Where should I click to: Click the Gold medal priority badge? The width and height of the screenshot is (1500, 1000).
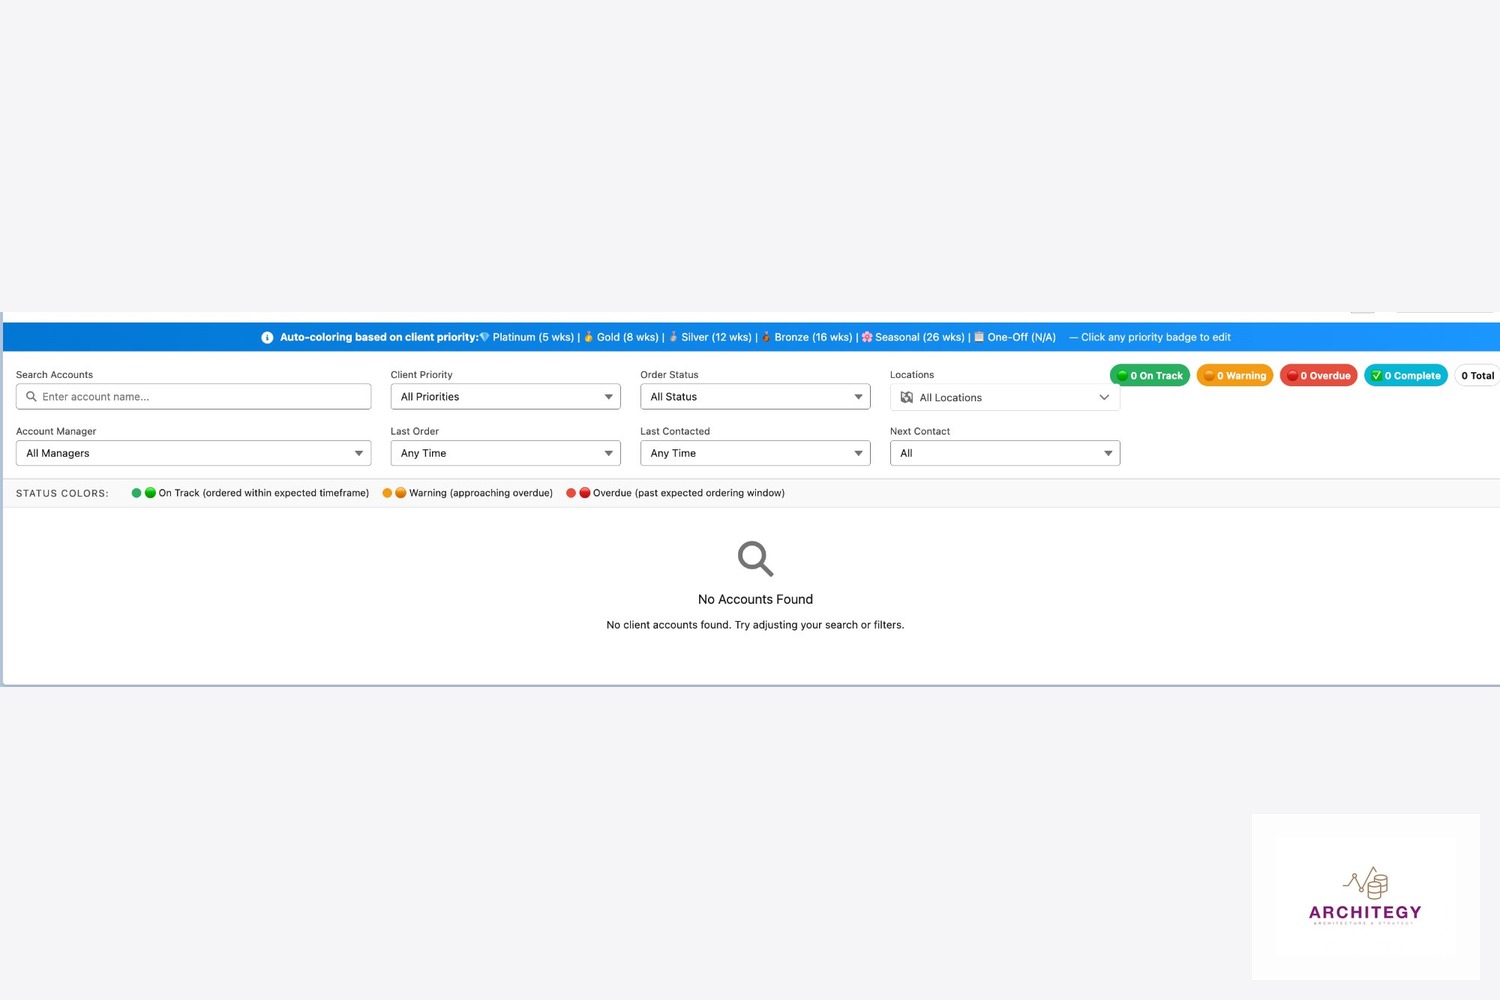[589, 337]
